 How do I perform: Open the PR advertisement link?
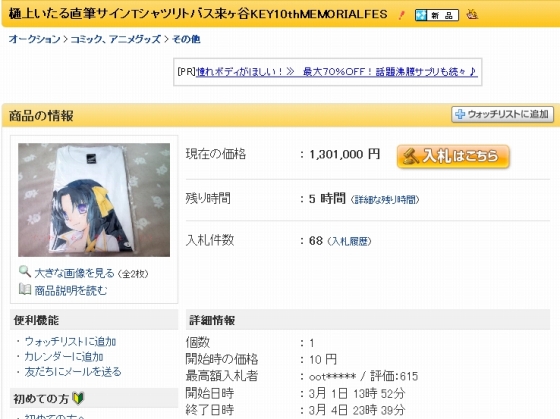[336, 72]
